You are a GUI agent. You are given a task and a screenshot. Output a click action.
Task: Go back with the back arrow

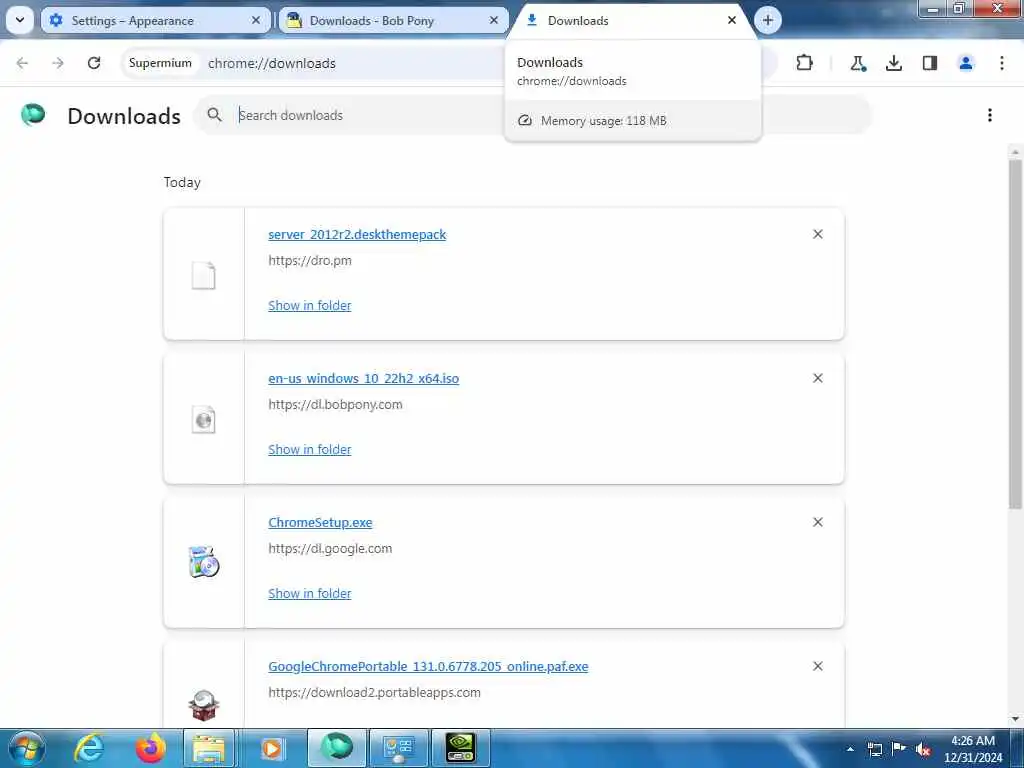pyautogui.click(x=22, y=63)
